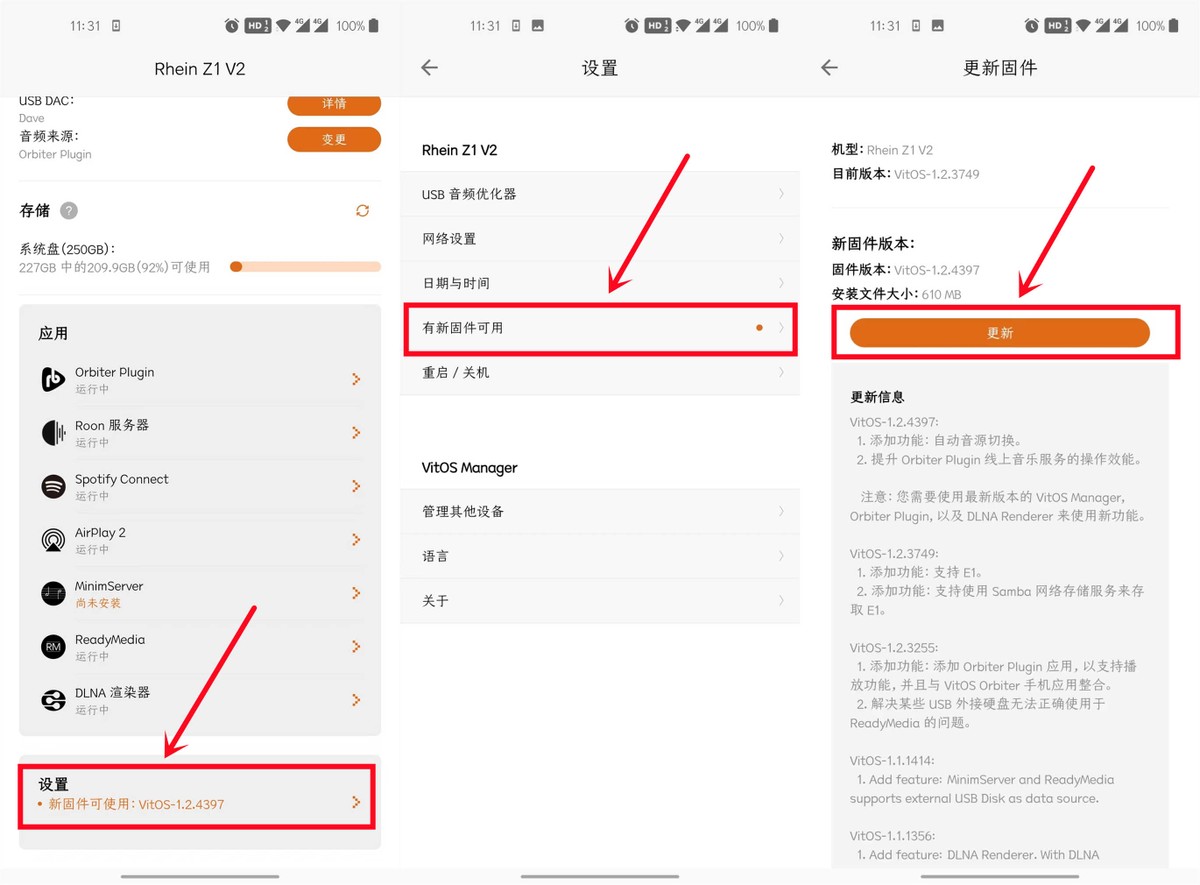This screenshot has width=1200, height=885.
Task: Tap the Spotify Connect icon
Action: [x=53, y=487]
